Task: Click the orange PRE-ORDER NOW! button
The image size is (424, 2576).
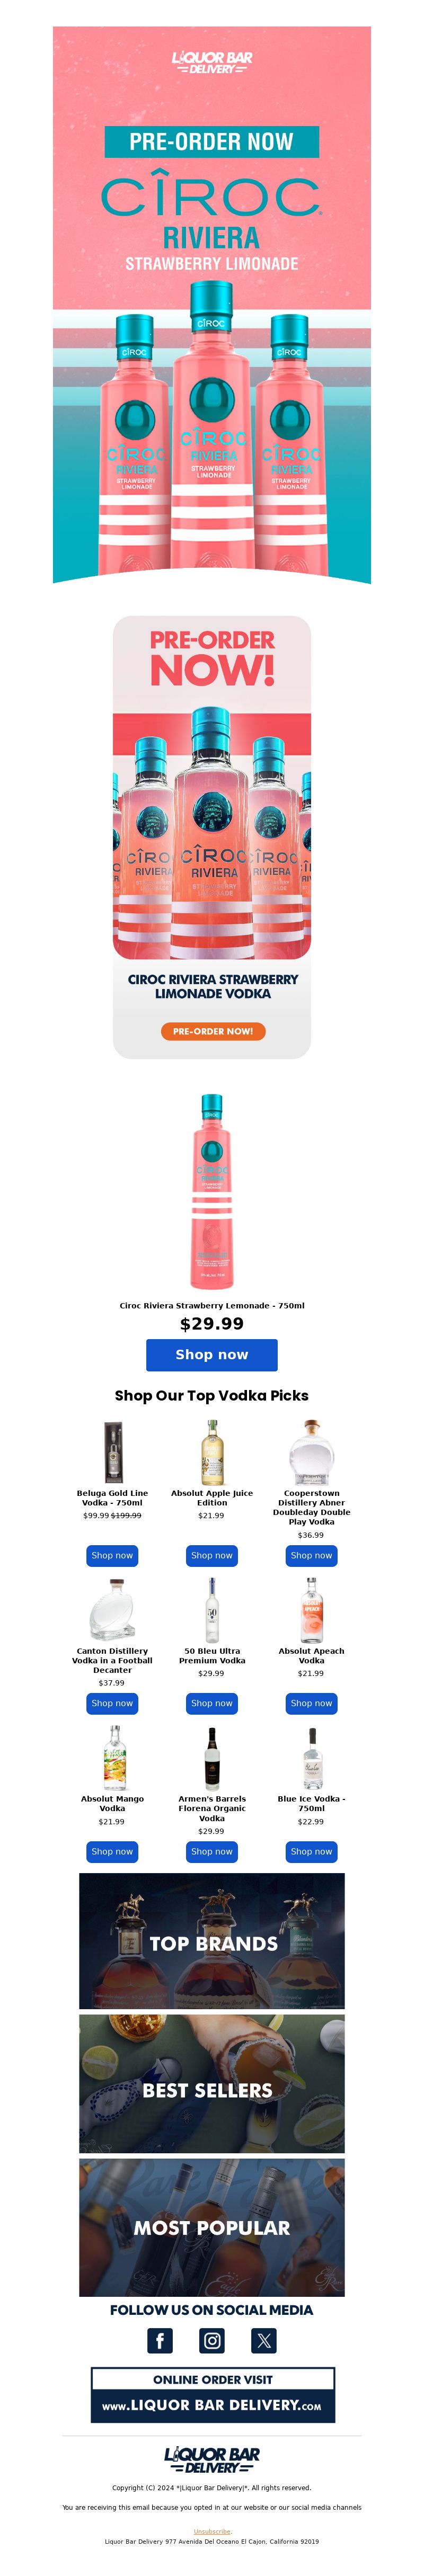Action: 213,1031
